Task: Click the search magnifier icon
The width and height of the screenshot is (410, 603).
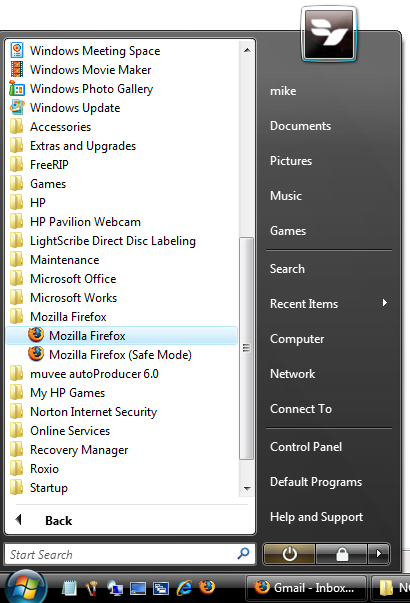Action: click(x=243, y=554)
